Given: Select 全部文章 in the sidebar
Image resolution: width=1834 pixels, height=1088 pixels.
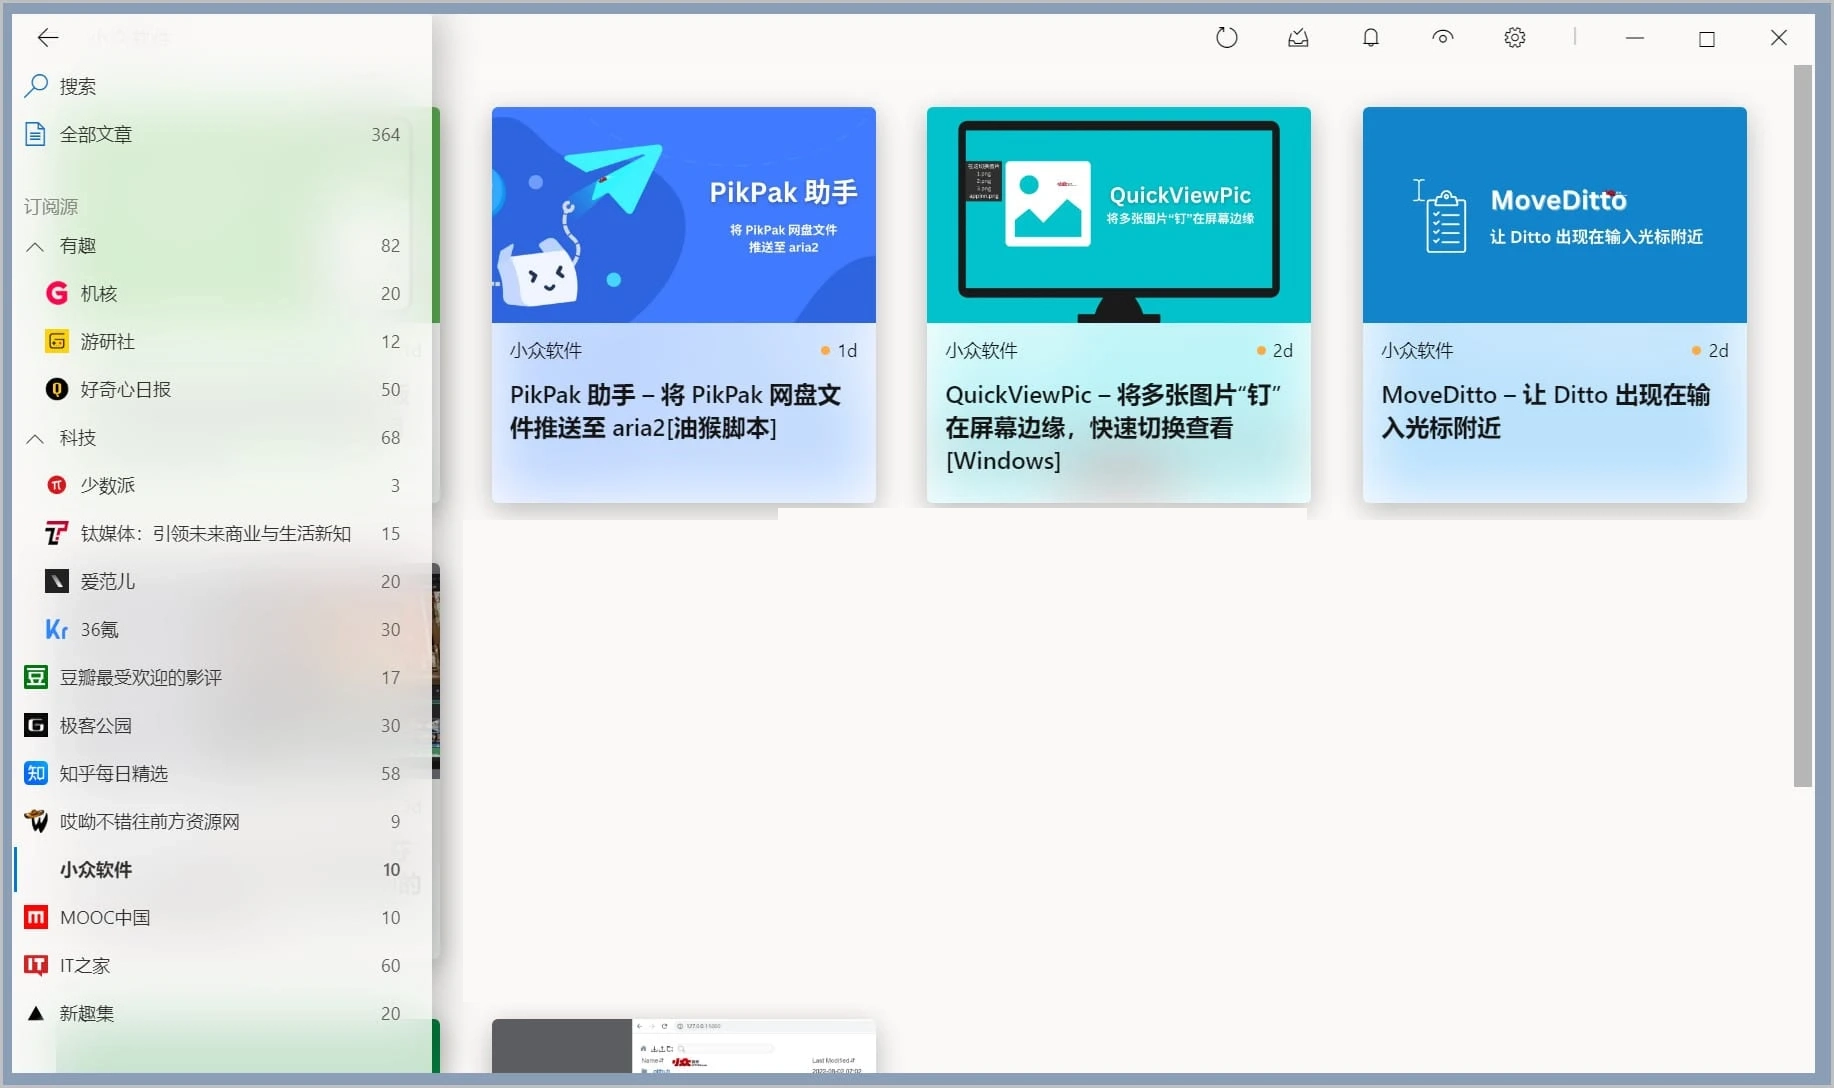Looking at the screenshot, I should point(96,134).
